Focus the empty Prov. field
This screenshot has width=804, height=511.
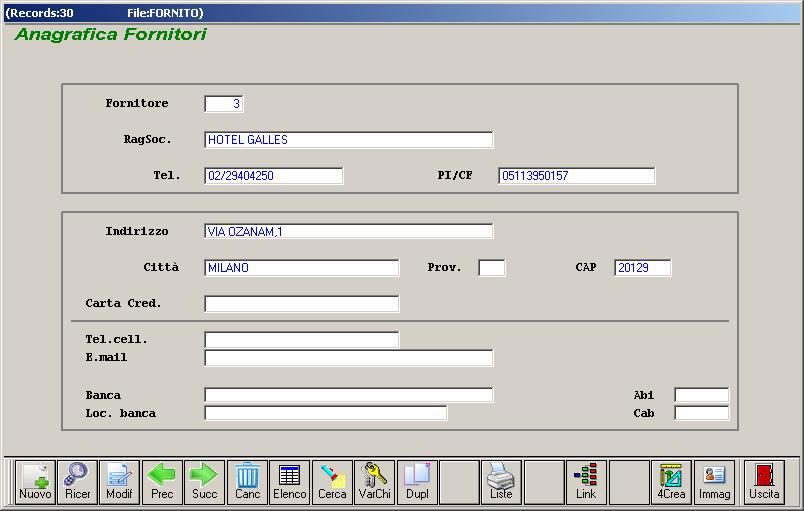coord(492,268)
